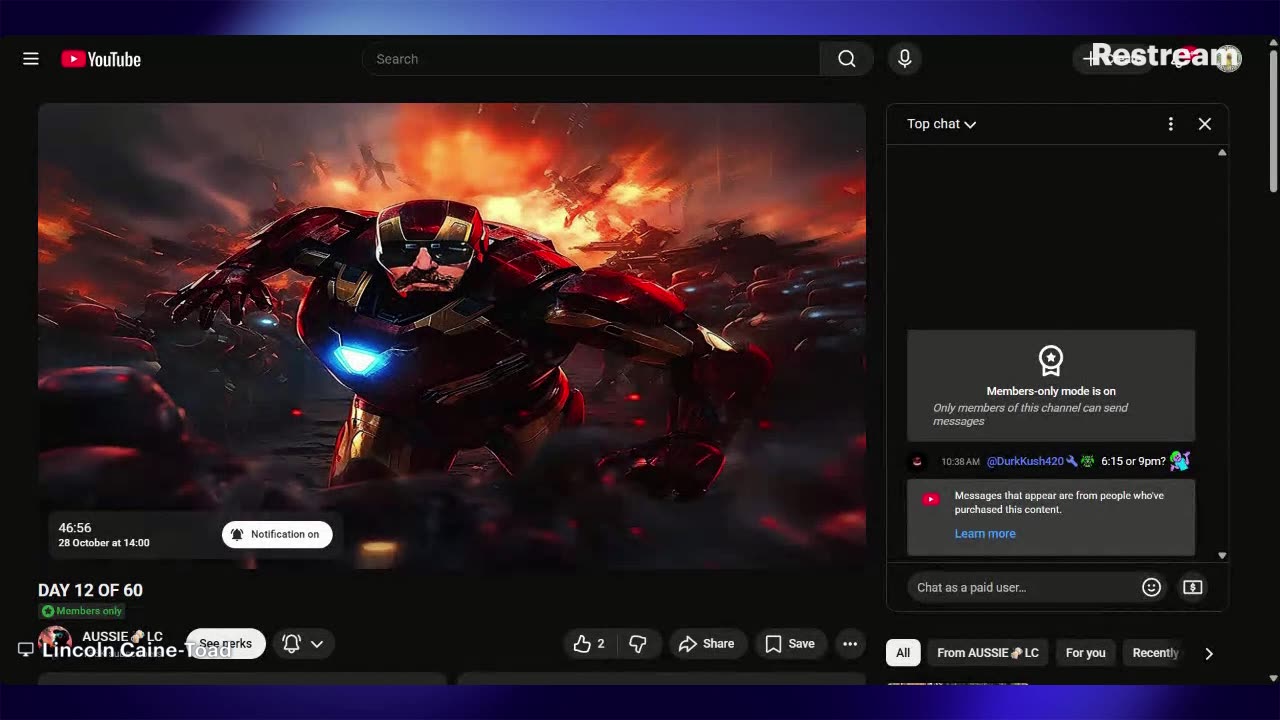1280x720 pixels.
Task: Select the Recently chip
Action: pos(1155,653)
